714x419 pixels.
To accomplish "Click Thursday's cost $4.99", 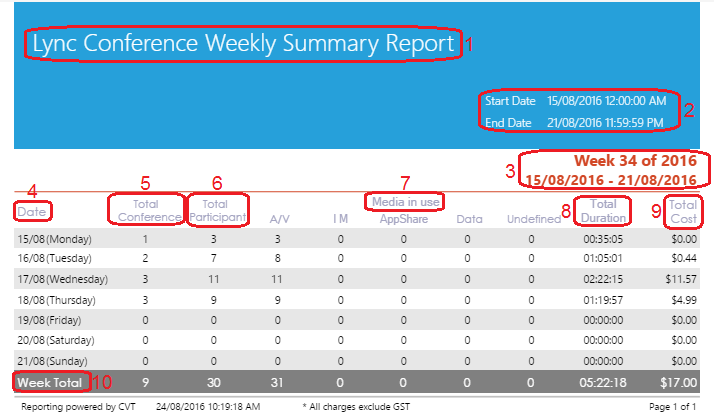I will (684, 300).
